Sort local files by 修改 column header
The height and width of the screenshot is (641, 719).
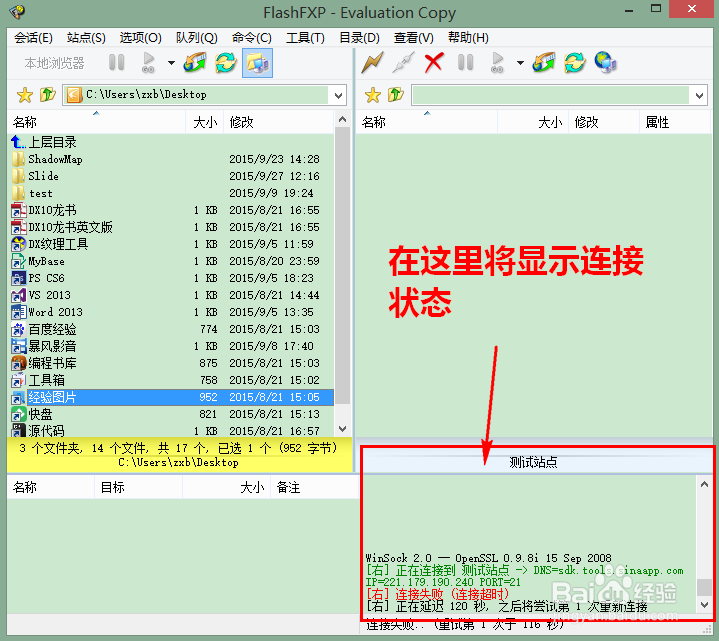coord(279,122)
